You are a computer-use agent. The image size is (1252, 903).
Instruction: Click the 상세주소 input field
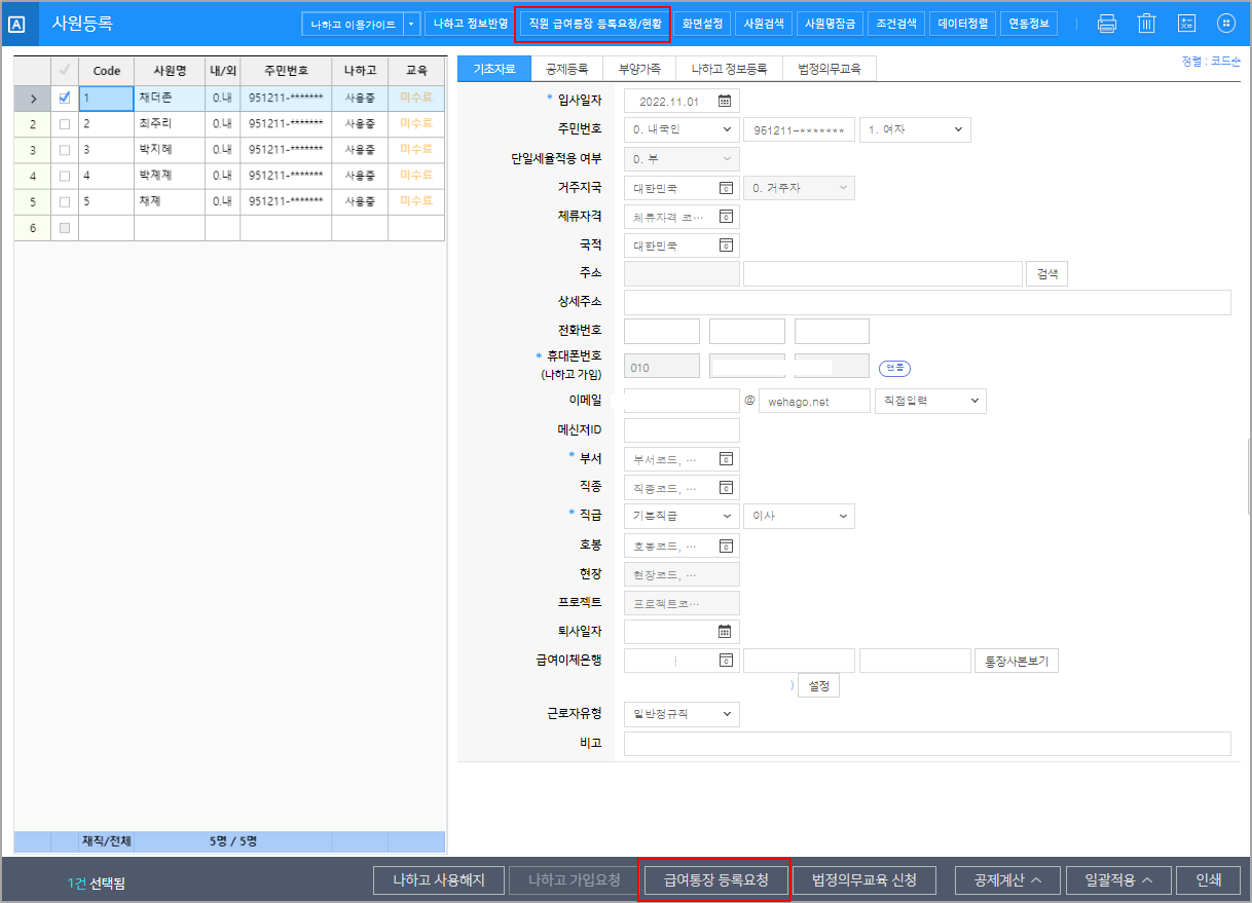pyautogui.click(x=927, y=303)
